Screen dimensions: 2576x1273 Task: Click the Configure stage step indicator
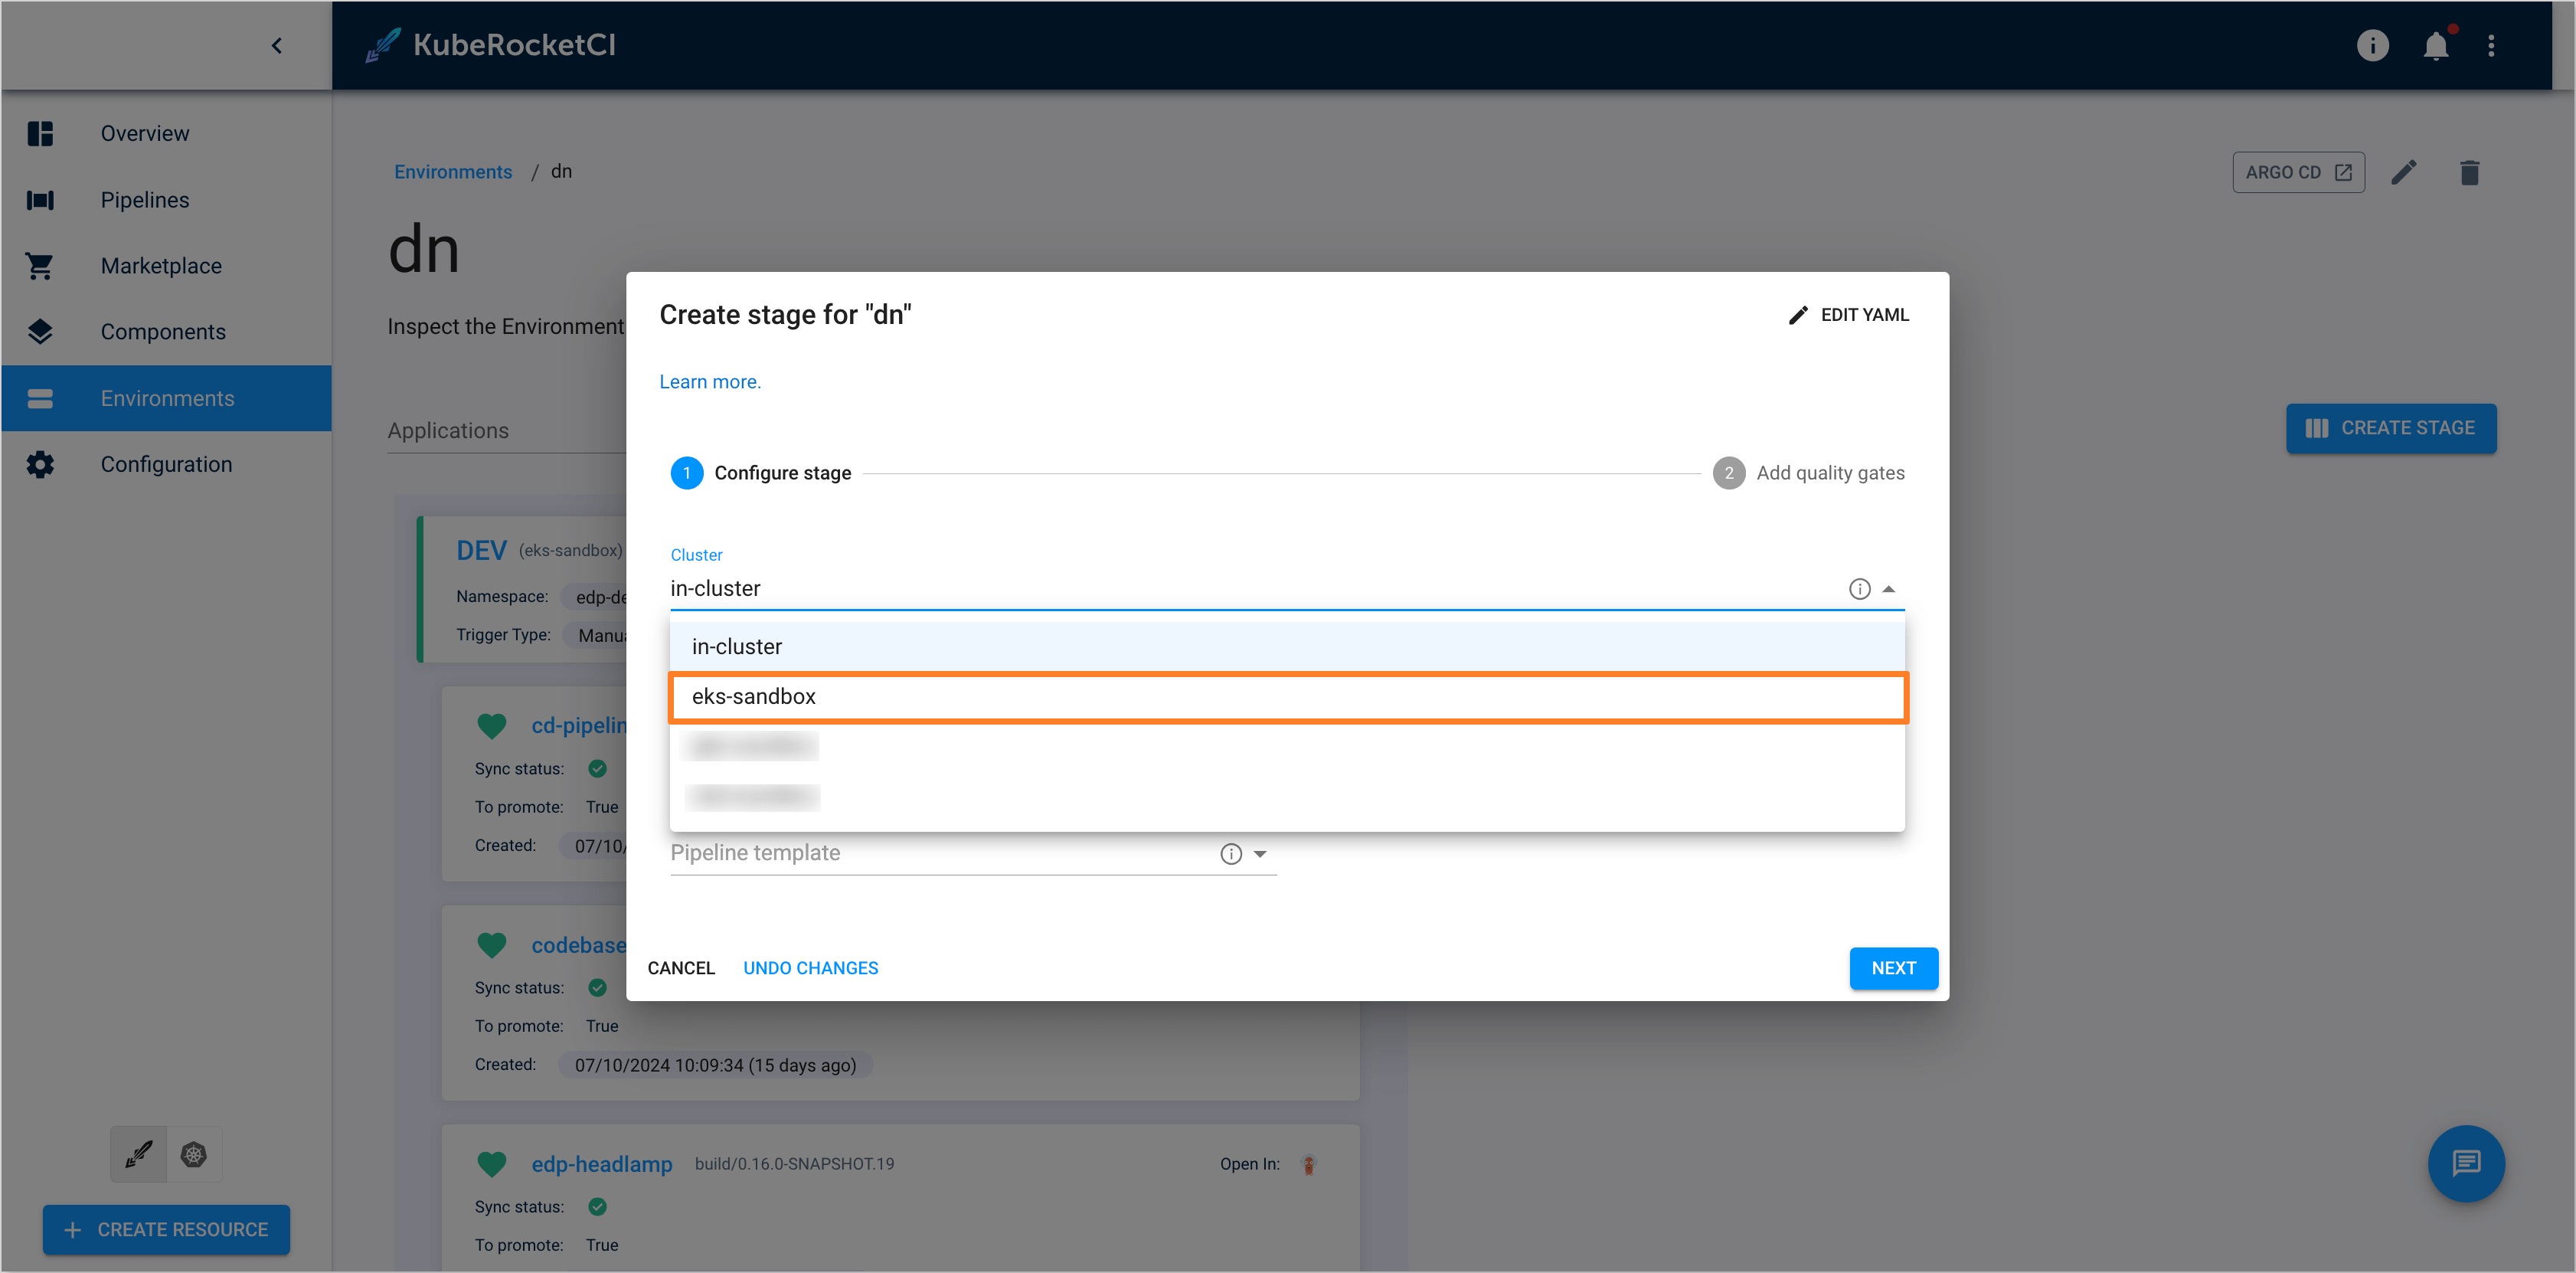coord(685,473)
